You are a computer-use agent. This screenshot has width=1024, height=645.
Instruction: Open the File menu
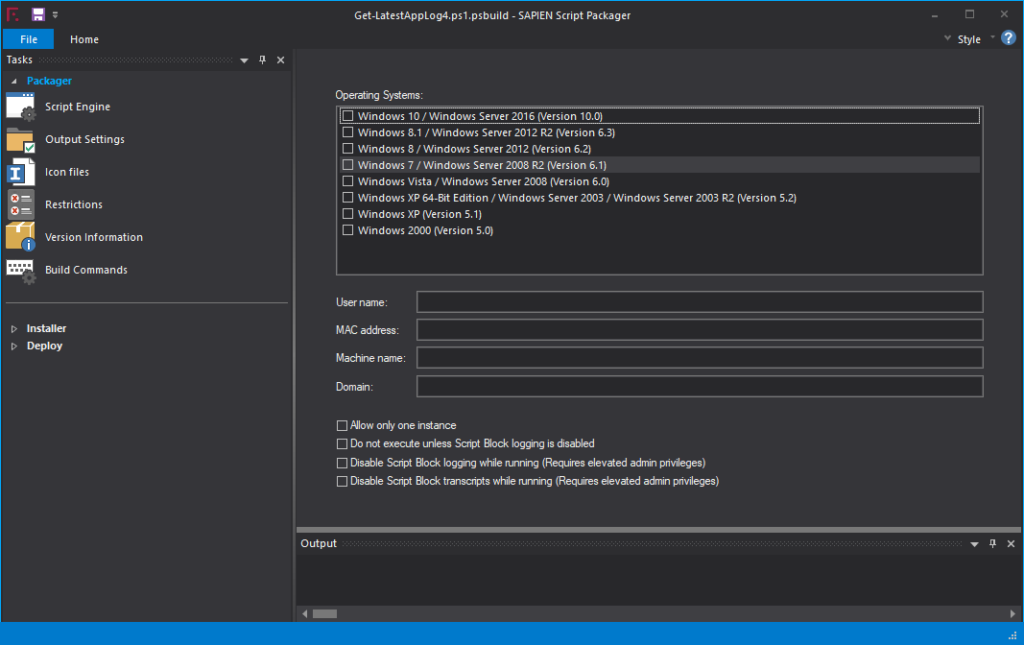(x=28, y=39)
